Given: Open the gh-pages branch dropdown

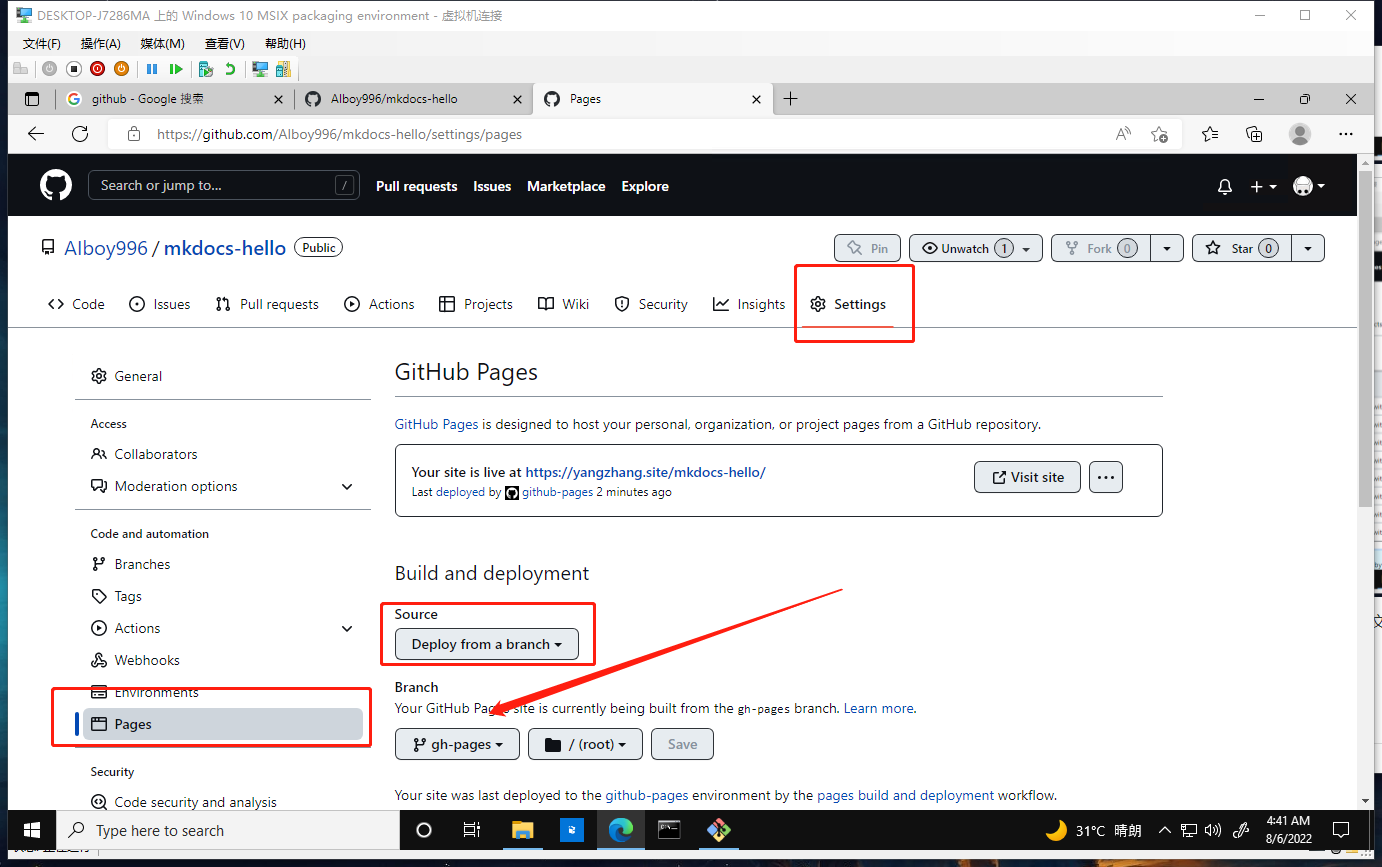Looking at the screenshot, I should click(457, 744).
